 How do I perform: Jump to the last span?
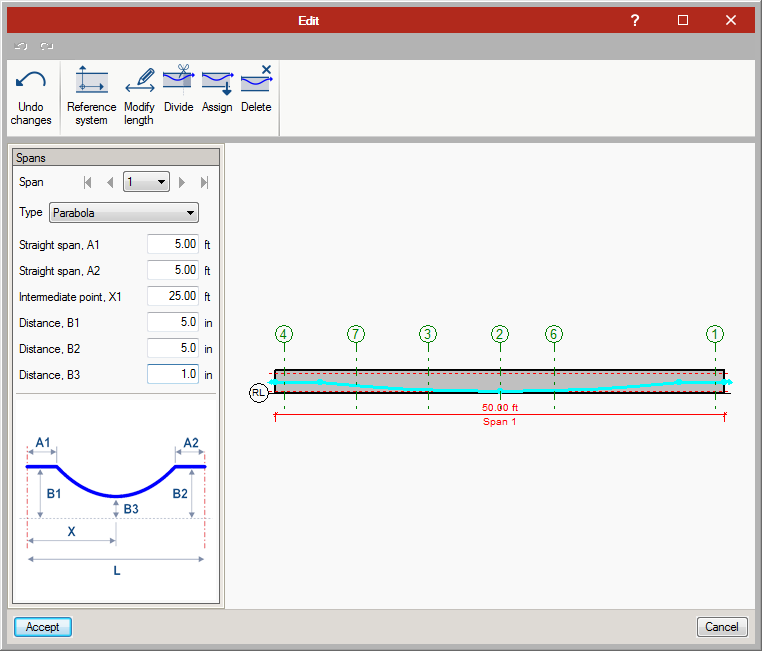pyautogui.click(x=204, y=182)
